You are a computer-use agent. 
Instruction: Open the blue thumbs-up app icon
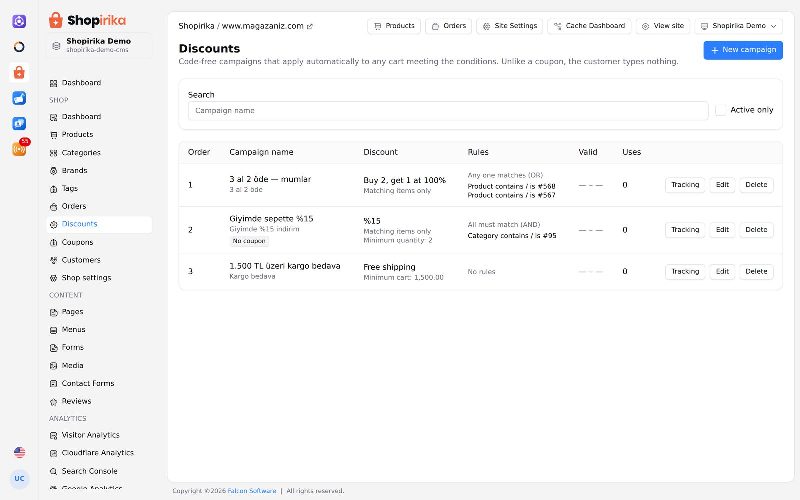tap(19, 98)
